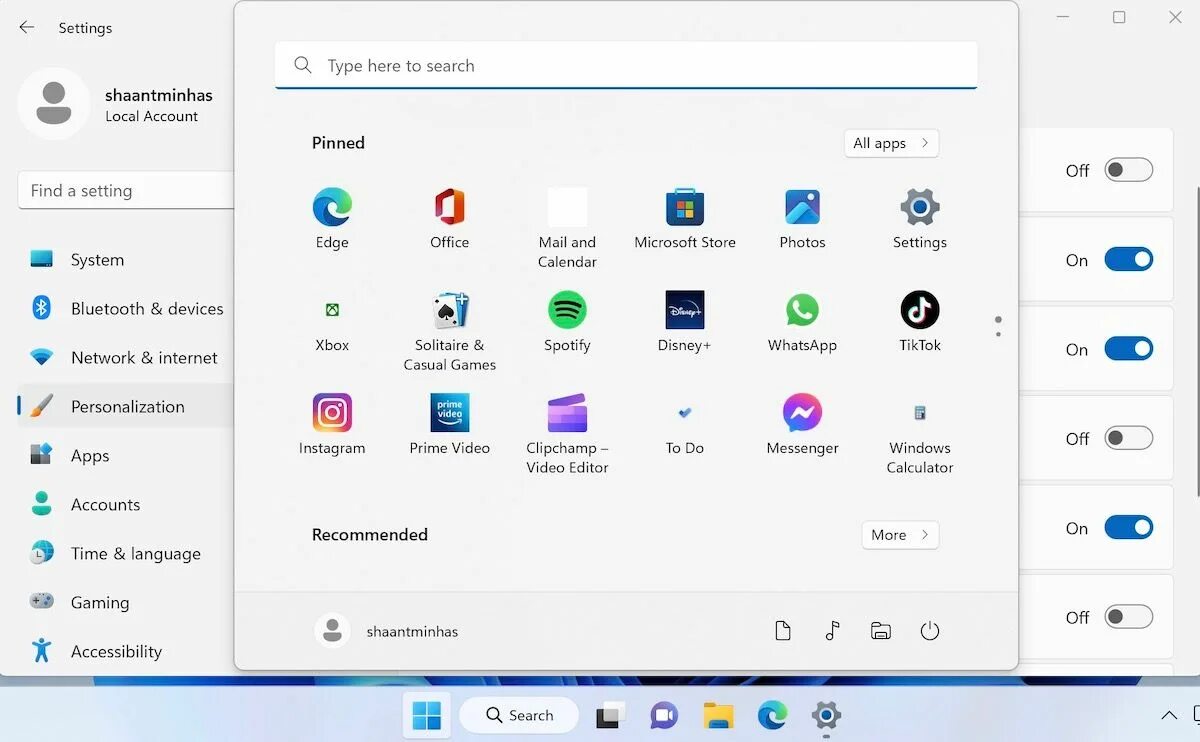Show hidden icons in the system tray
This screenshot has width=1200, height=742.
point(1168,716)
